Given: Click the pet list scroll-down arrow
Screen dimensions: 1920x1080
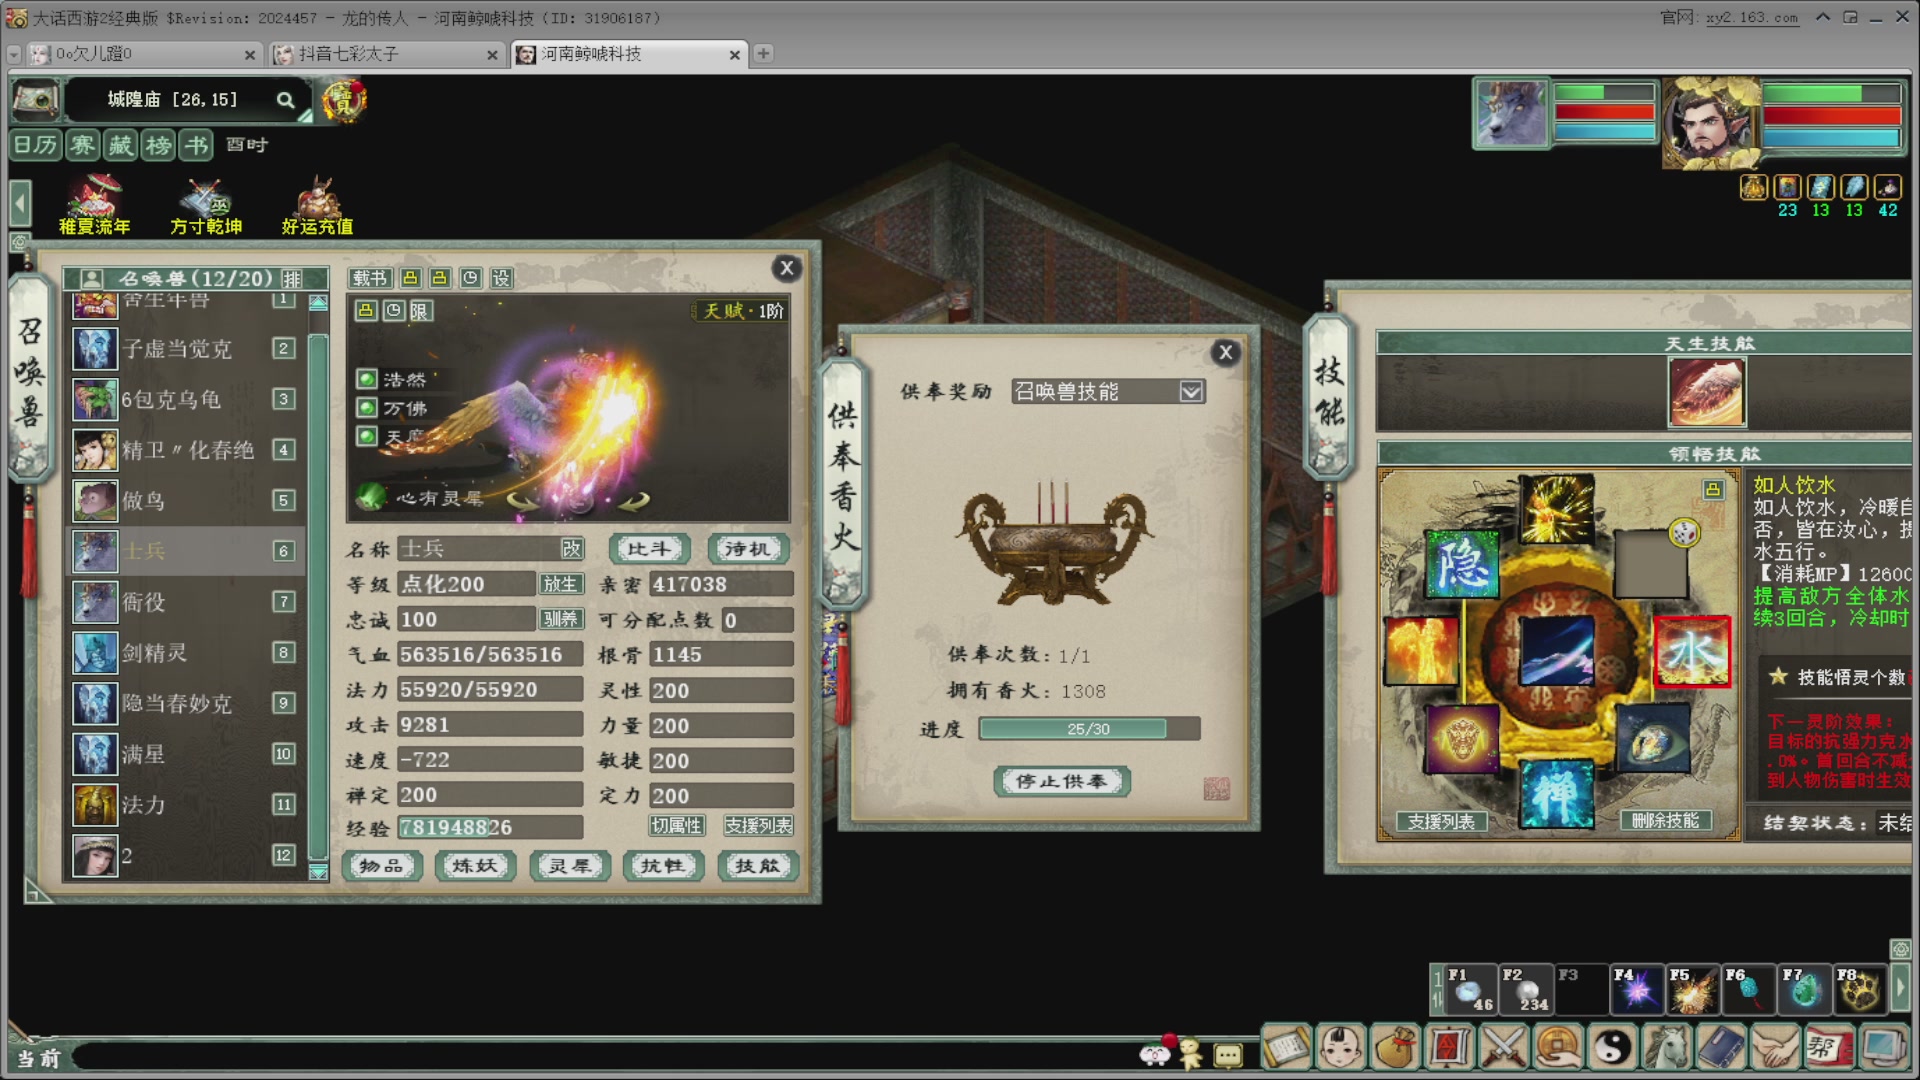Looking at the screenshot, I should [x=318, y=872].
